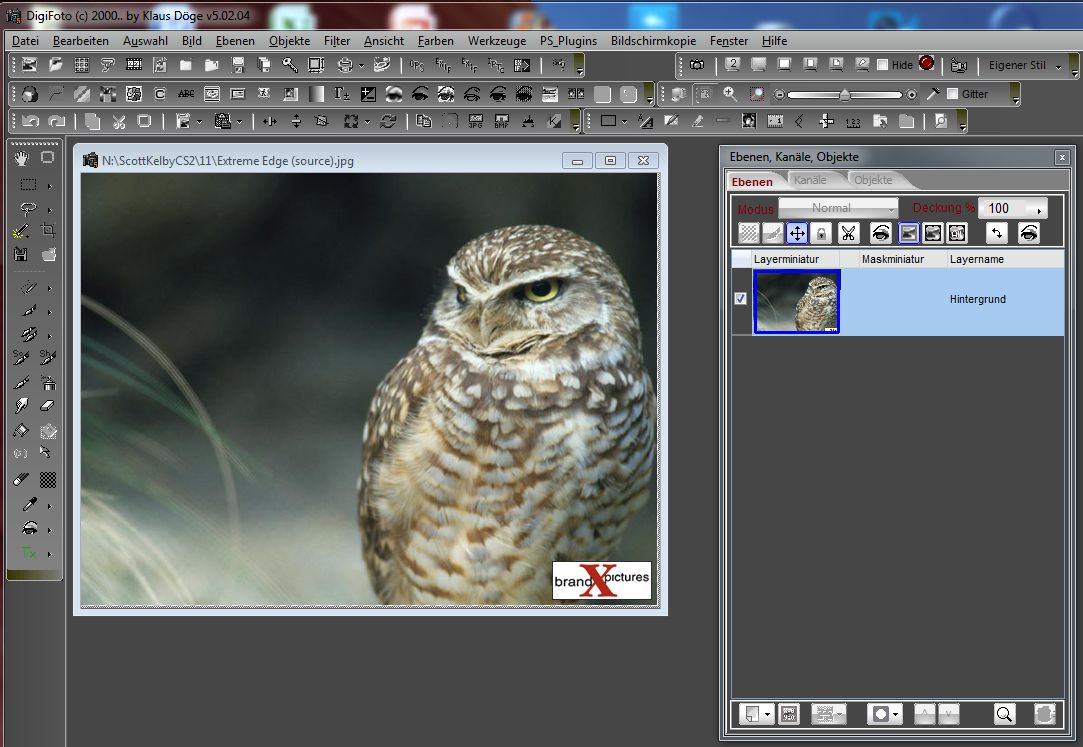
Task: Click the zoom slider handle
Action: tap(845, 94)
